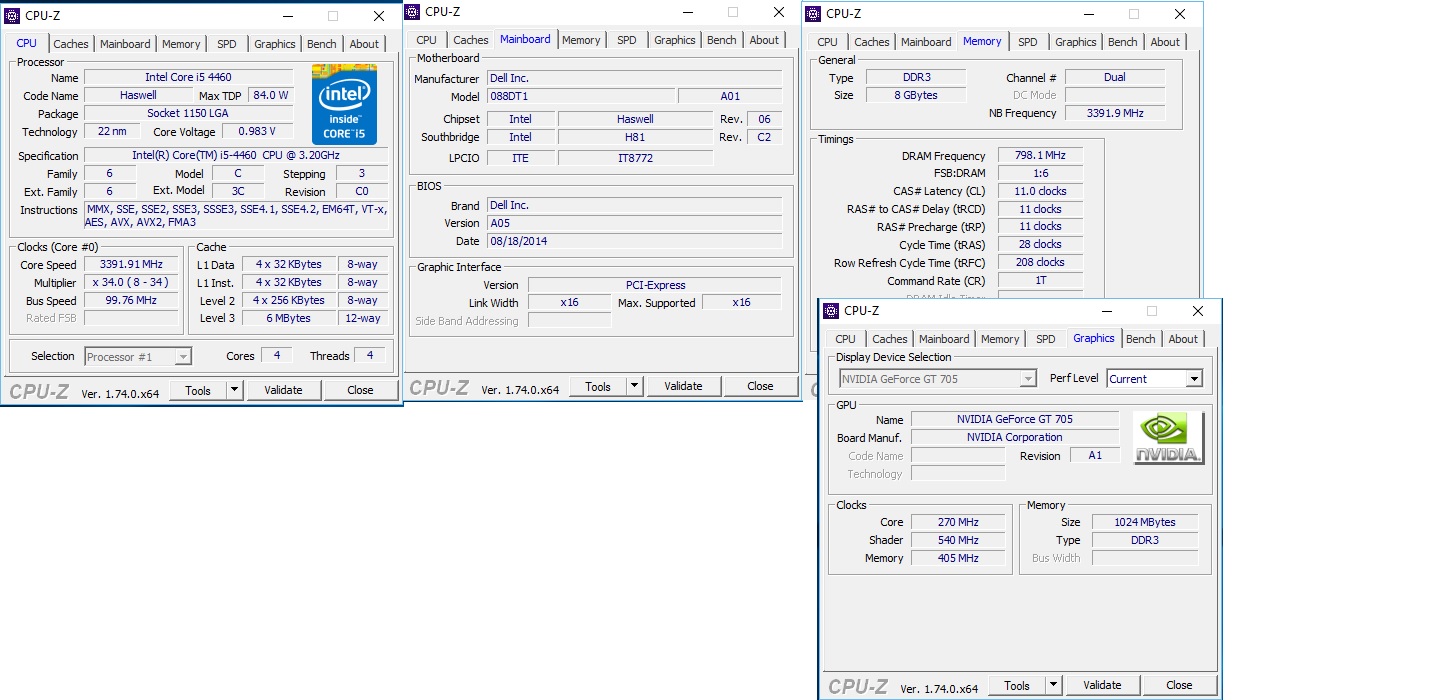Click the NVIDIA logo in Graphics window
The image size is (1434, 700).
tap(1169, 438)
